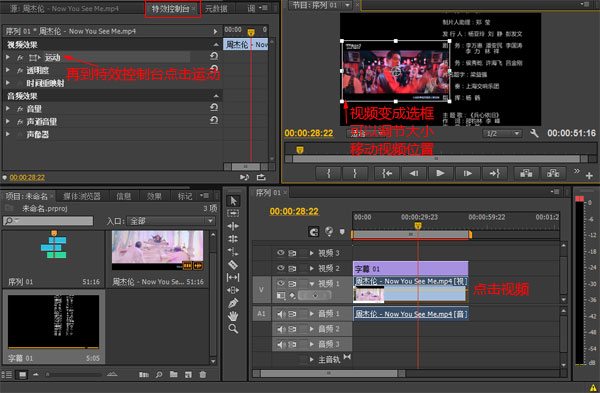The height and width of the screenshot is (393, 600).
Task: Hide the 视频 2 track eye
Action: pos(280,268)
